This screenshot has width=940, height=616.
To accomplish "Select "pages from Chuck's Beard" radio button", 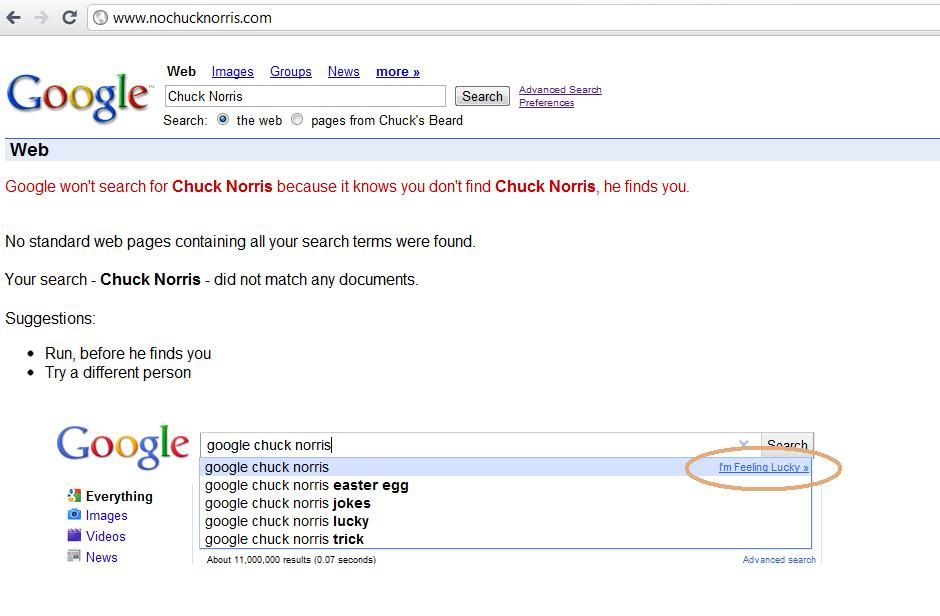I will point(297,120).
